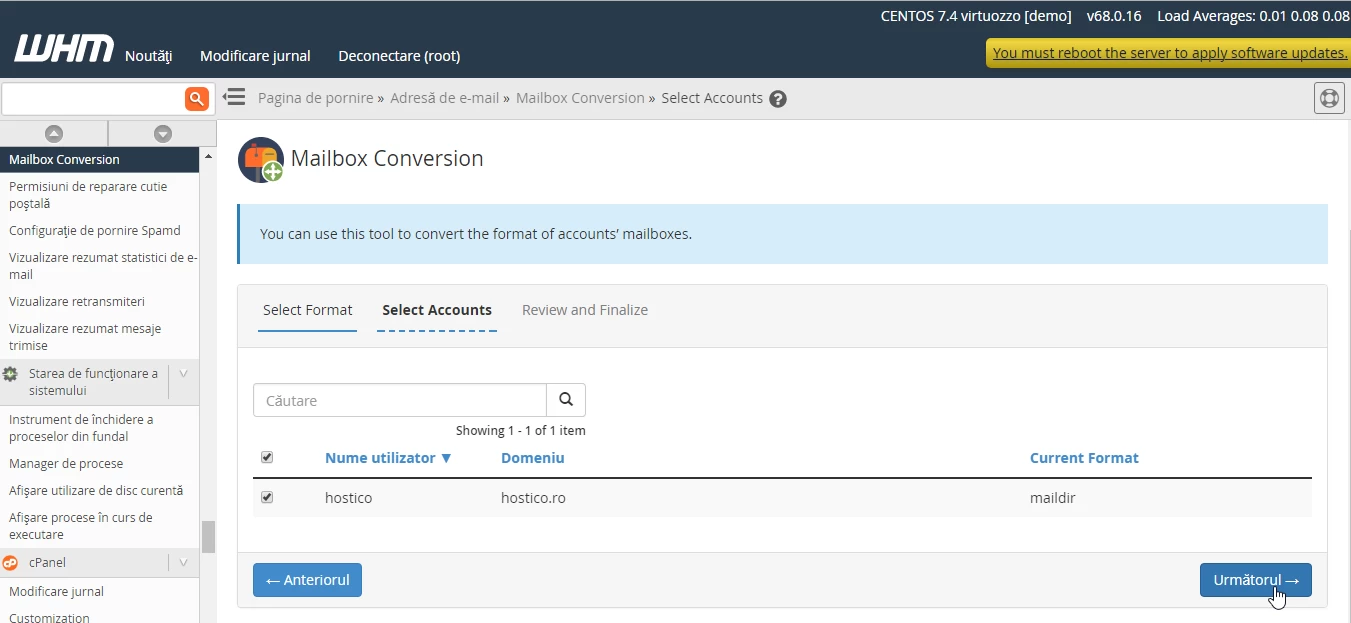Click the WHM logo

(63, 48)
